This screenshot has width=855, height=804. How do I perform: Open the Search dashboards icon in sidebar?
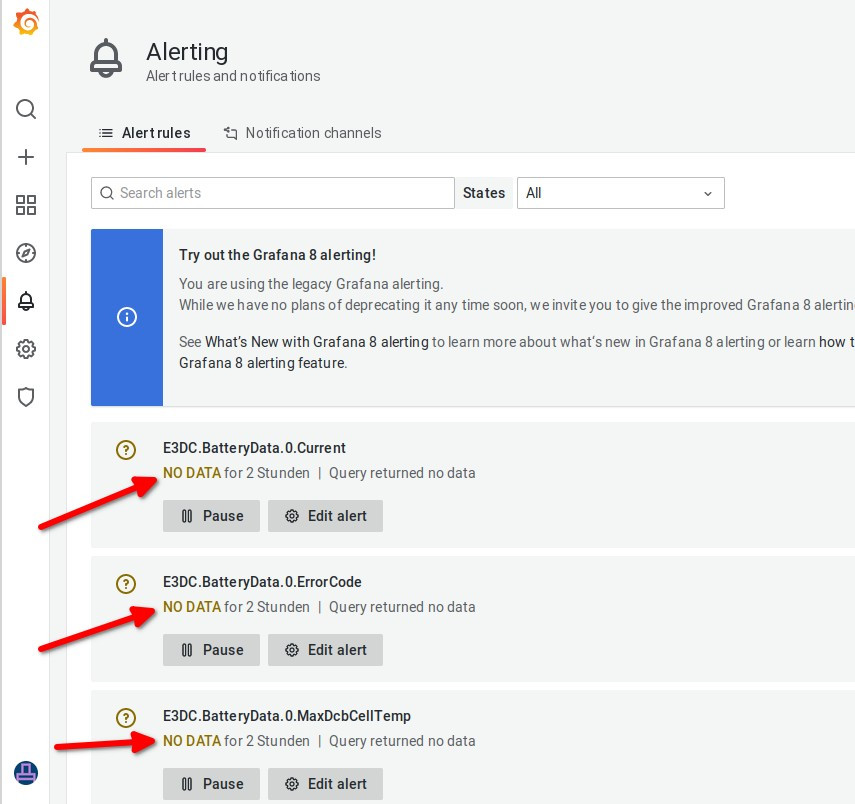tap(26, 109)
